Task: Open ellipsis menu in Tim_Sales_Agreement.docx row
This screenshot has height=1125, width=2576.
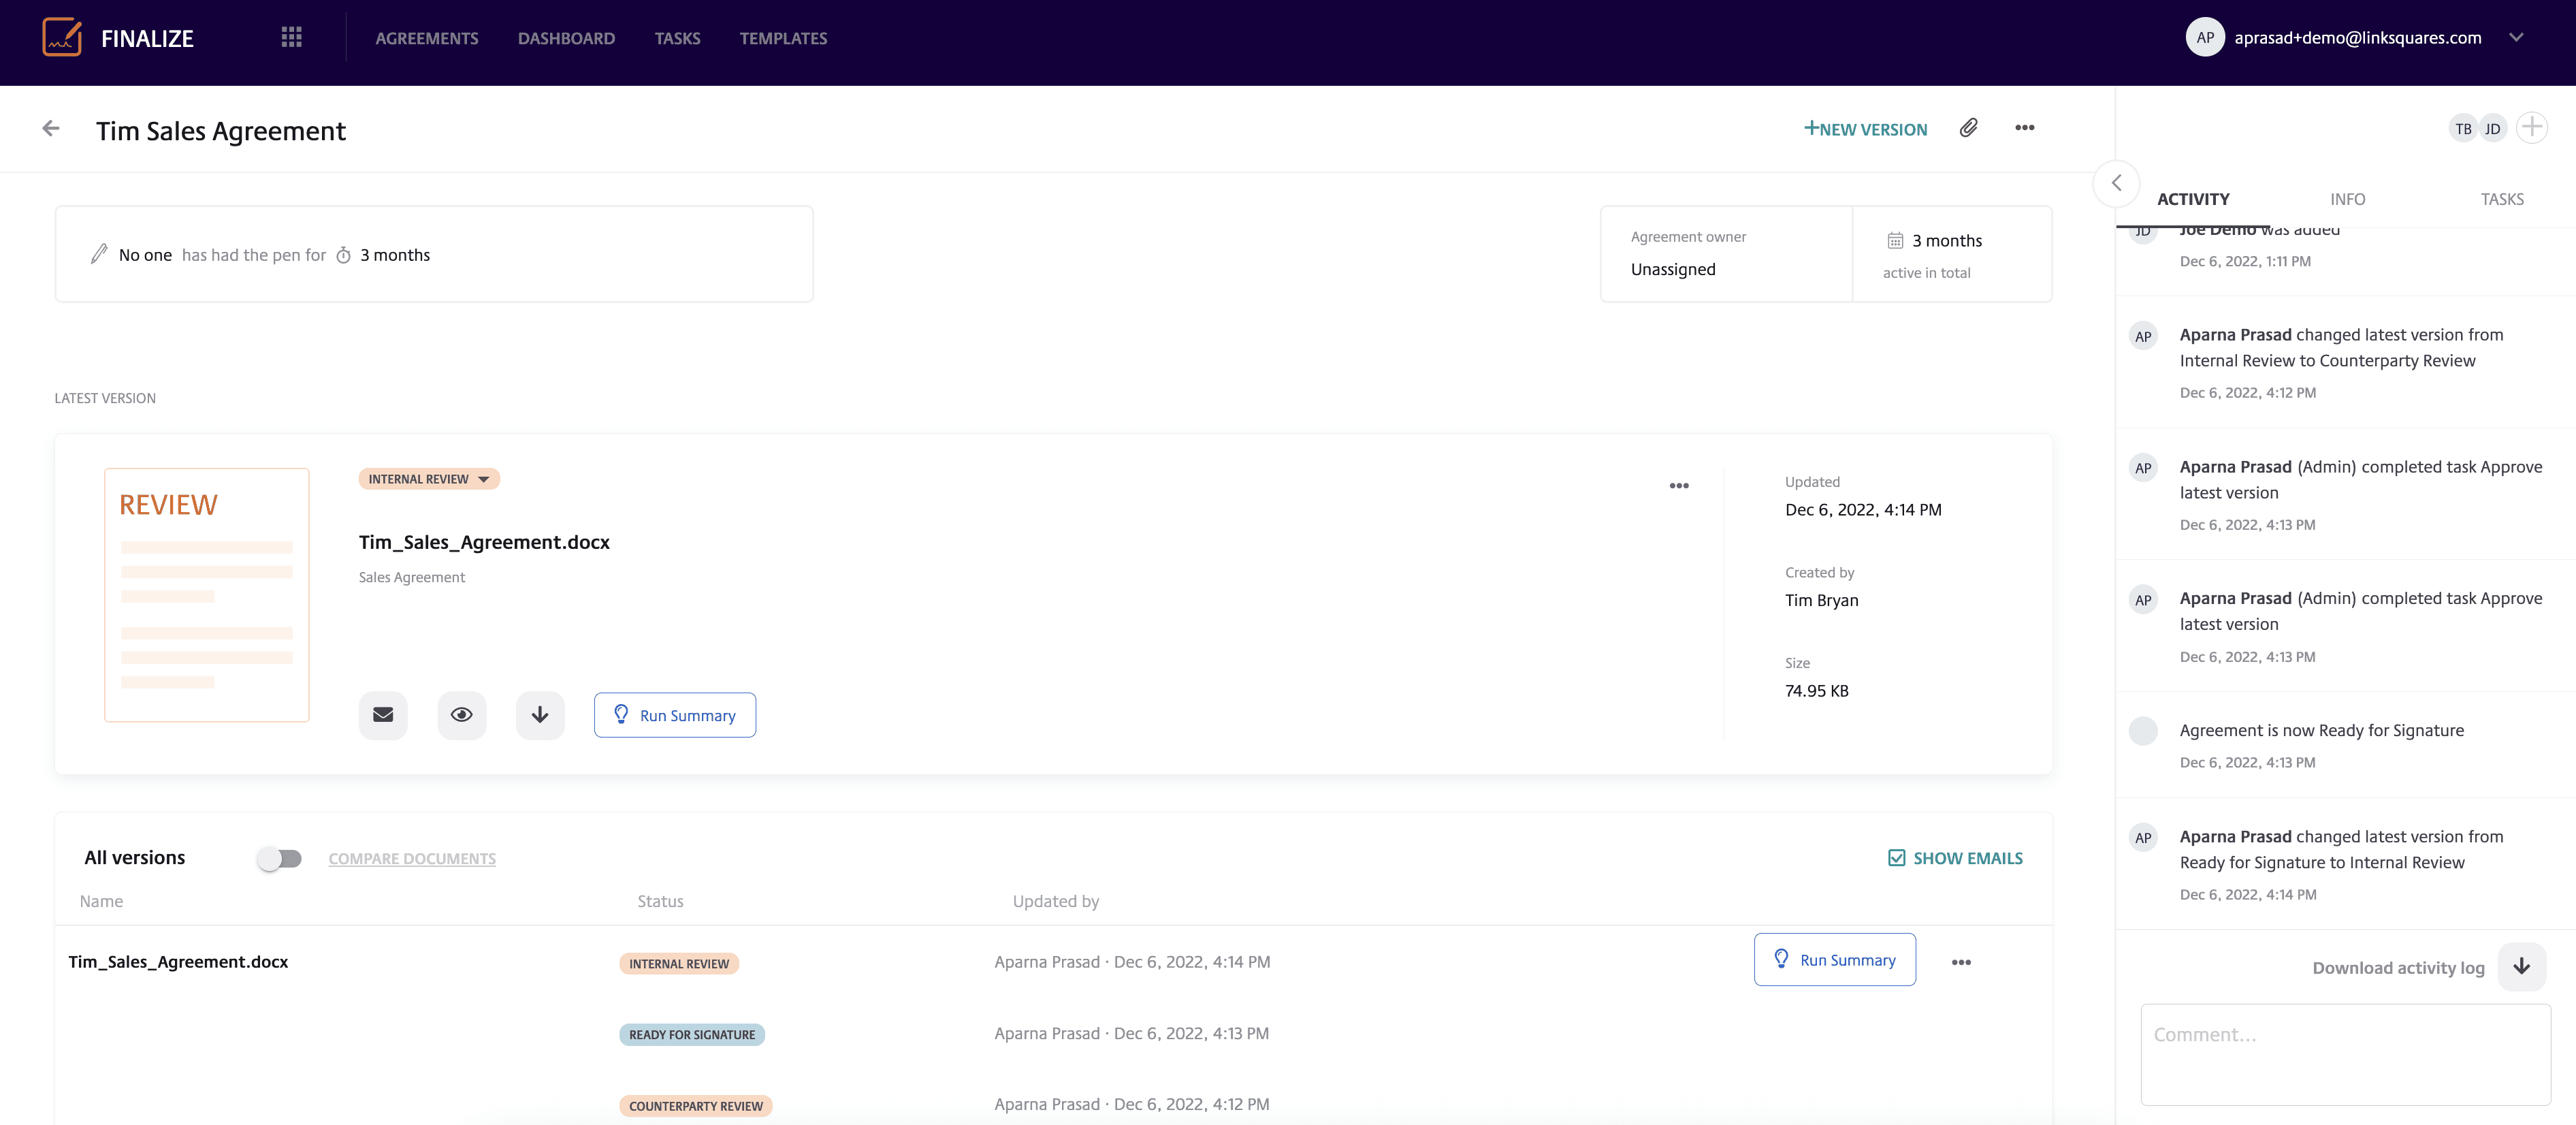Action: point(1961,962)
